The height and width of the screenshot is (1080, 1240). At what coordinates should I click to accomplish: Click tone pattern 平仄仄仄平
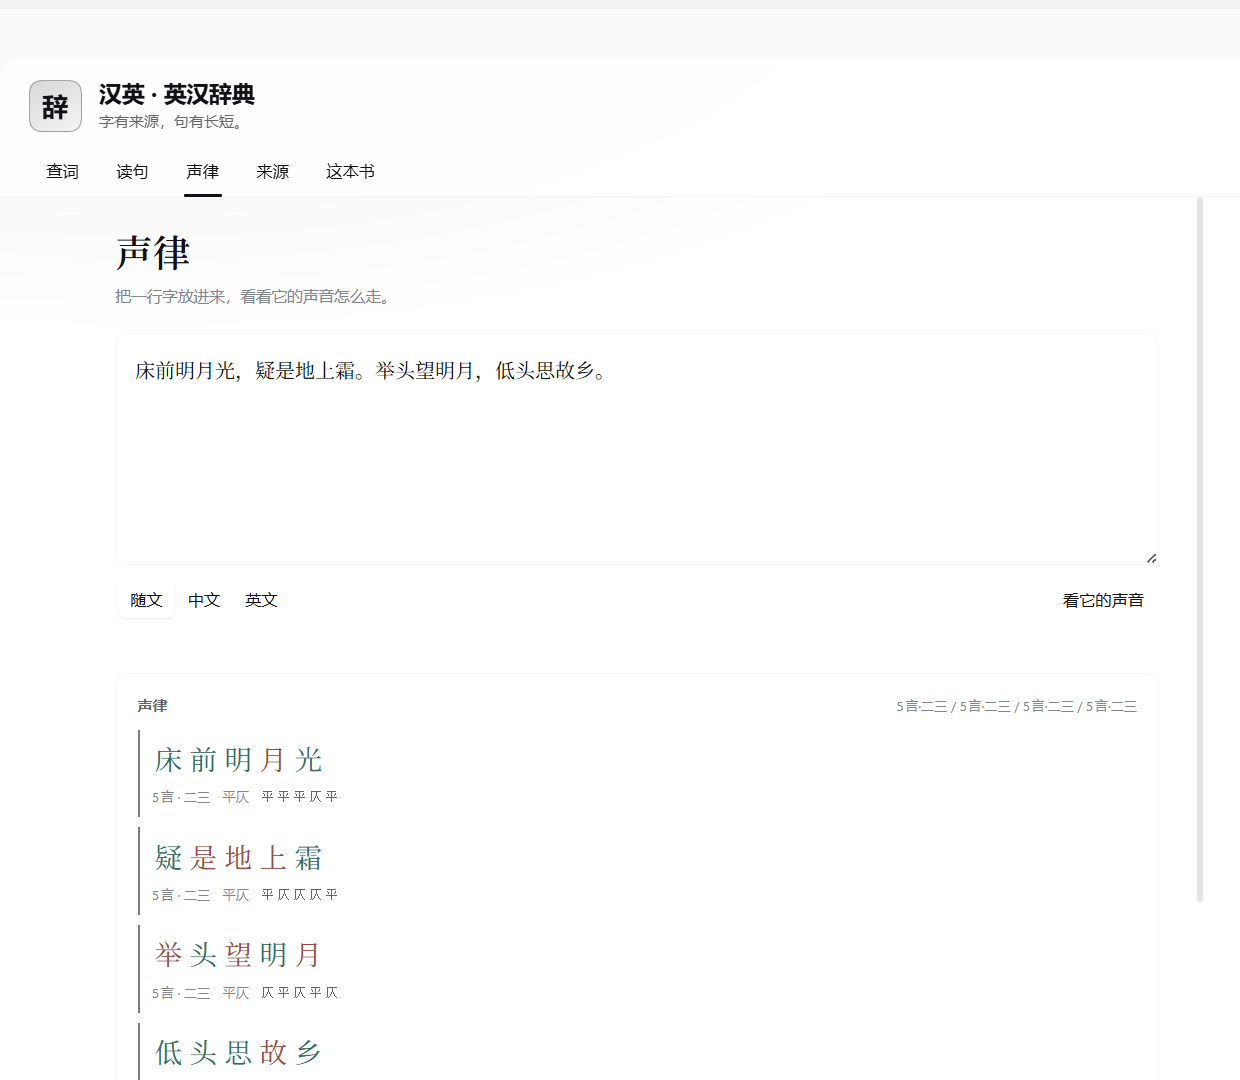point(300,895)
